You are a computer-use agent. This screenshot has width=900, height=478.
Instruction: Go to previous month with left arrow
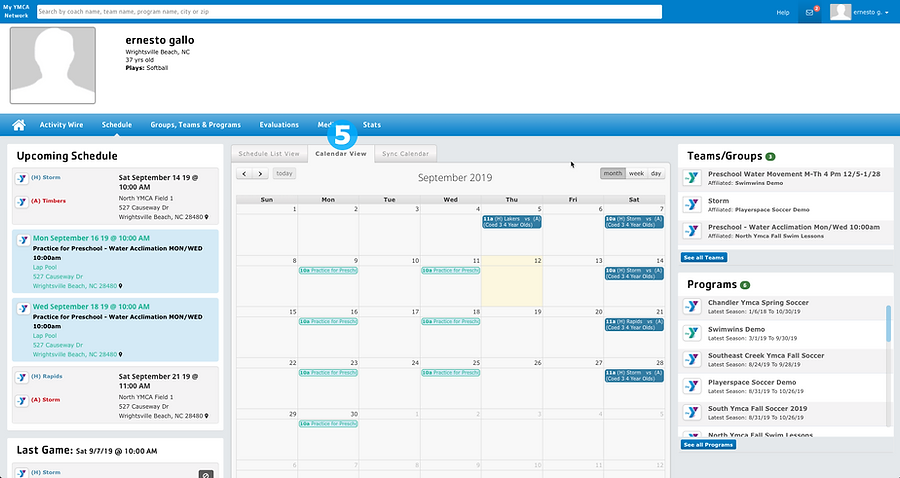pos(245,173)
